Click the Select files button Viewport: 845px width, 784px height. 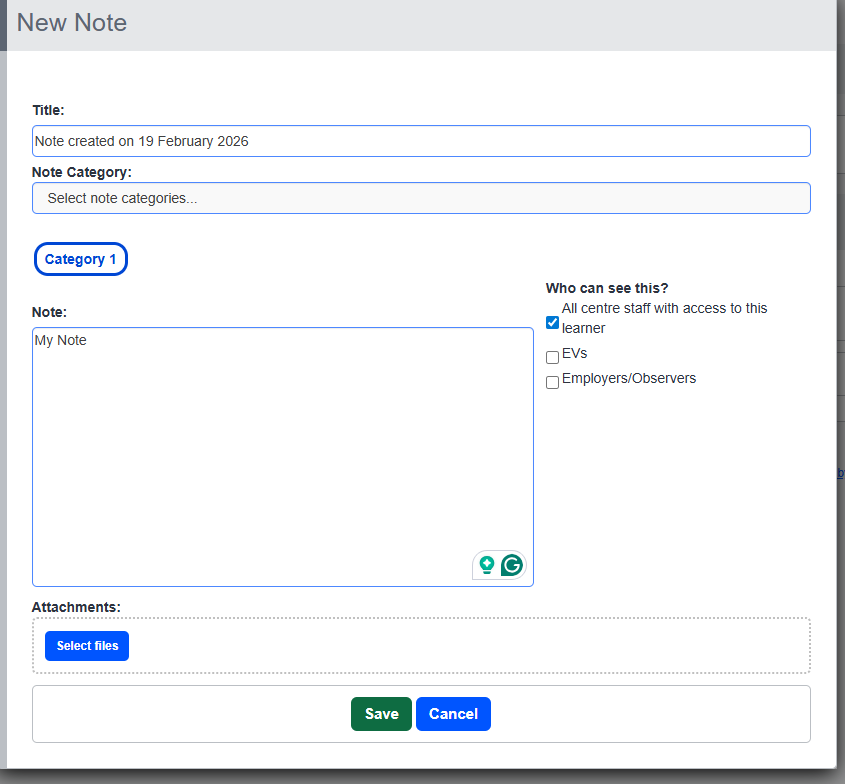pos(87,646)
